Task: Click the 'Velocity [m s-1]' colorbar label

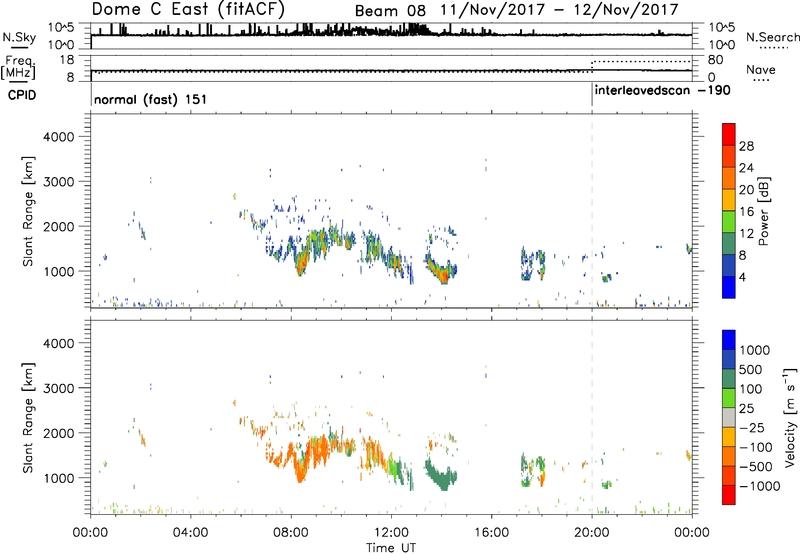Action: click(x=790, y=417)
